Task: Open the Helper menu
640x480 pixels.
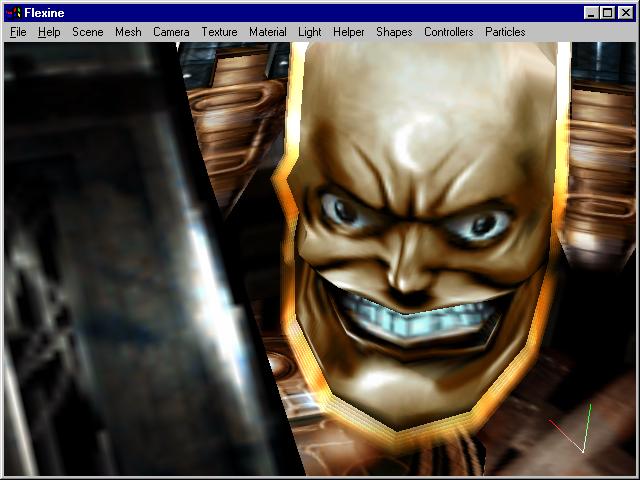Action: [x=349, y=32]
